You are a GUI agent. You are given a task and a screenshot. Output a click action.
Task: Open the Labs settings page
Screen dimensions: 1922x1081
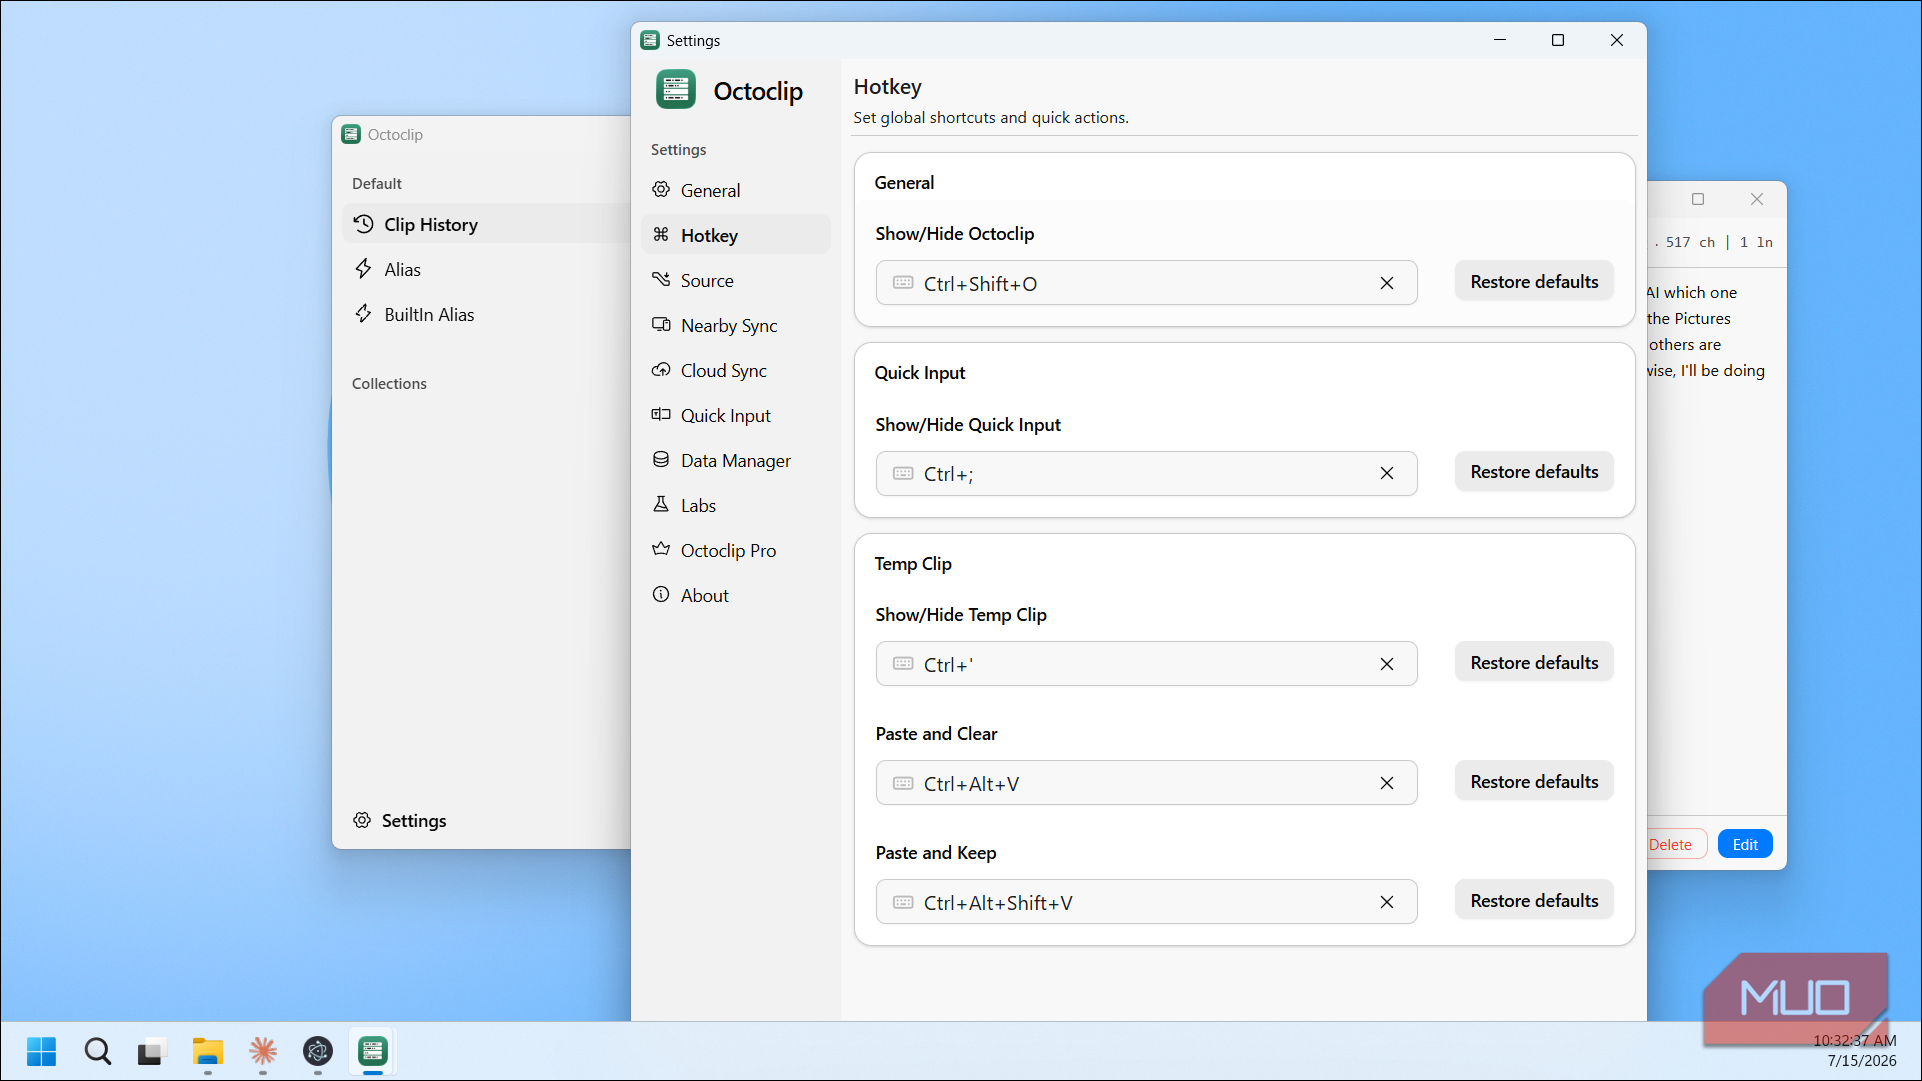735,505
